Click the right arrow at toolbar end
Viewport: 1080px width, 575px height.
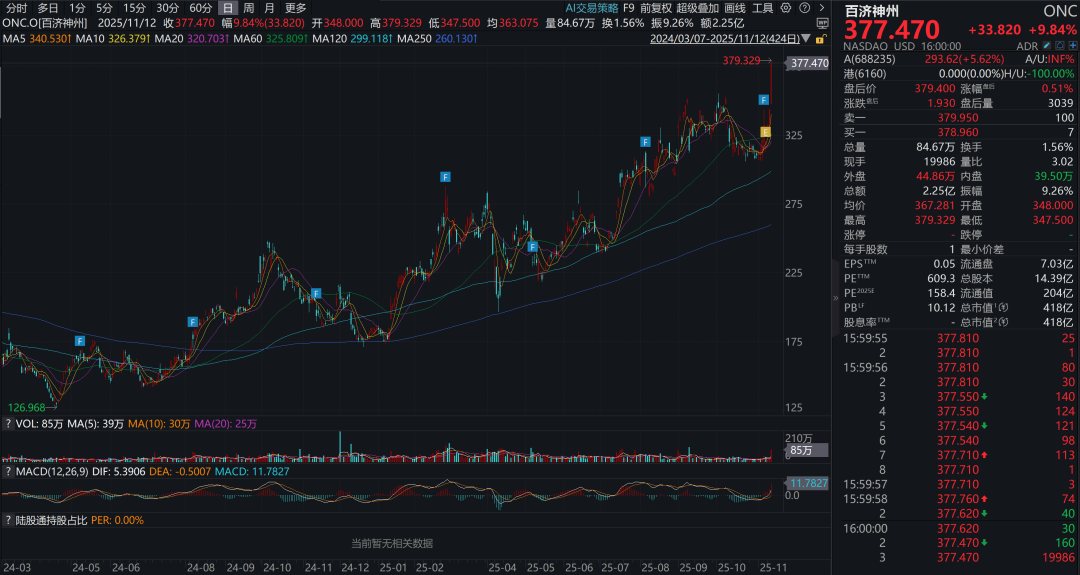[x=822, y=8]
